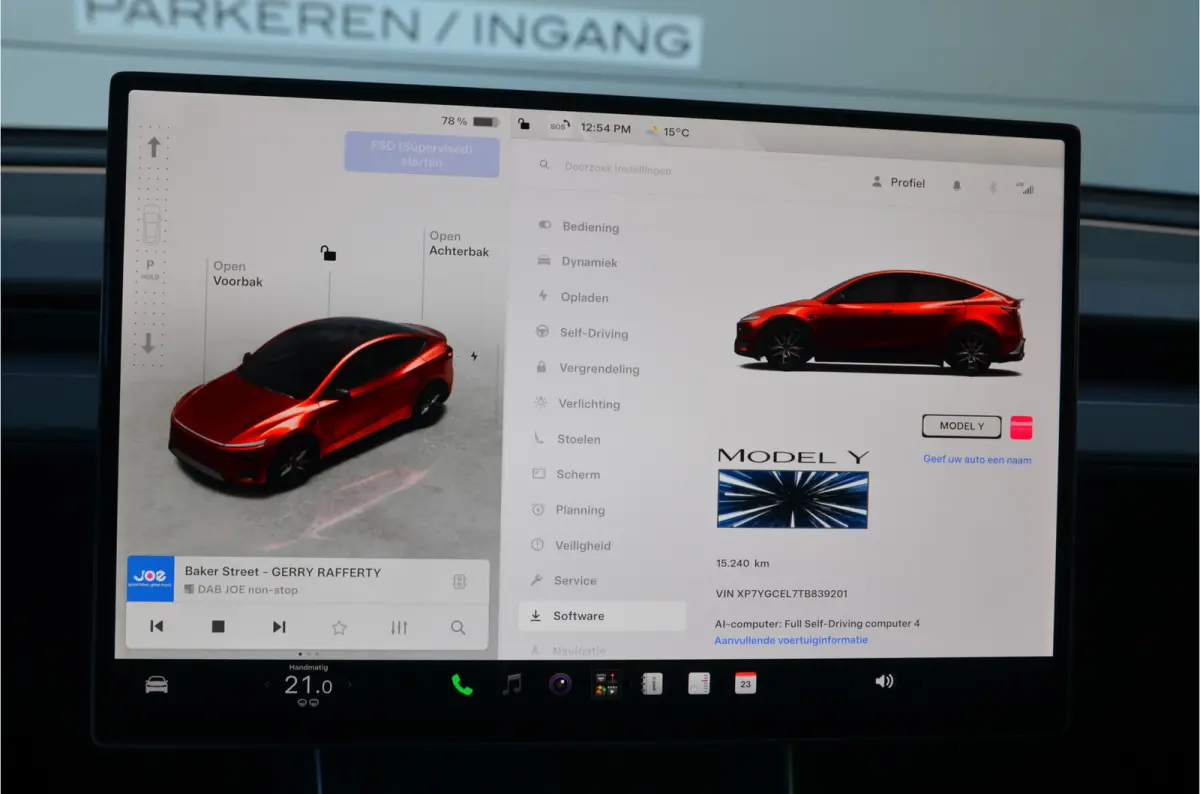Image resolution: width=1200 pixels, height=794 pixels.
Task: Select the Software settings tab
Action: [602, 616]
